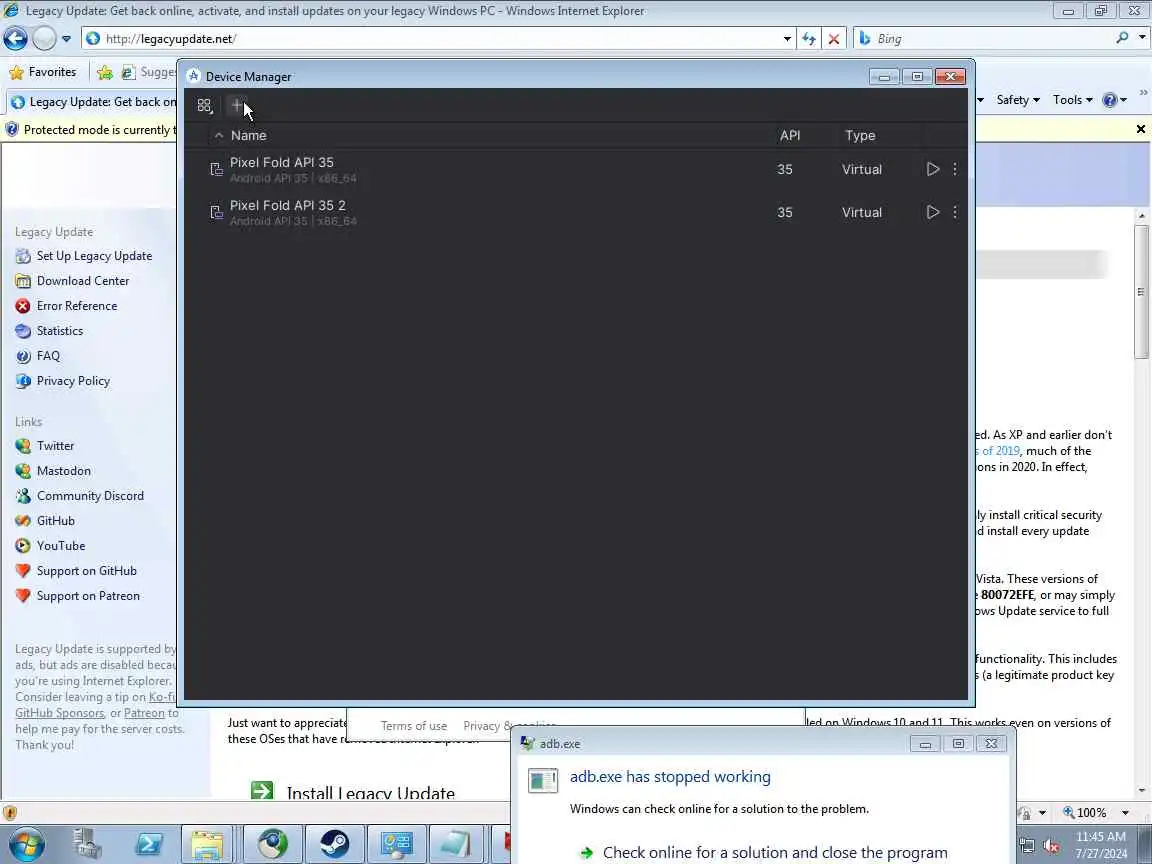Open the Safety menu in IE
This screenshot has width=1152, height=864.
click(1018, 100)
